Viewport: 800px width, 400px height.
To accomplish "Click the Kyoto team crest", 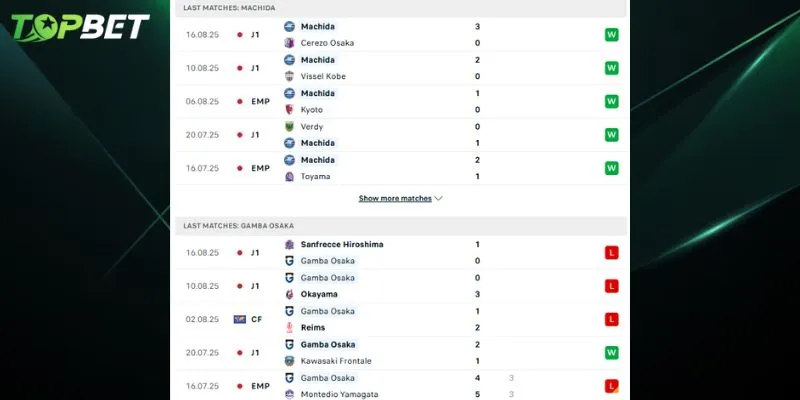I will (290, 110).
